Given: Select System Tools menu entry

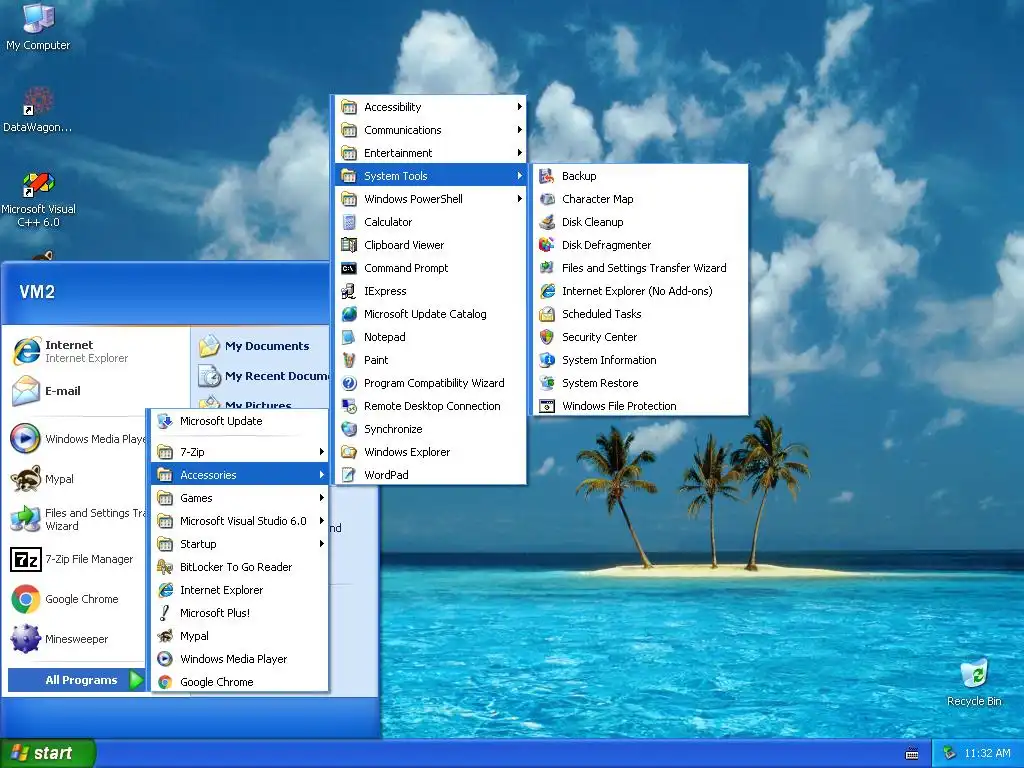Looking at the screenshot, I should [x=431, y=176].
